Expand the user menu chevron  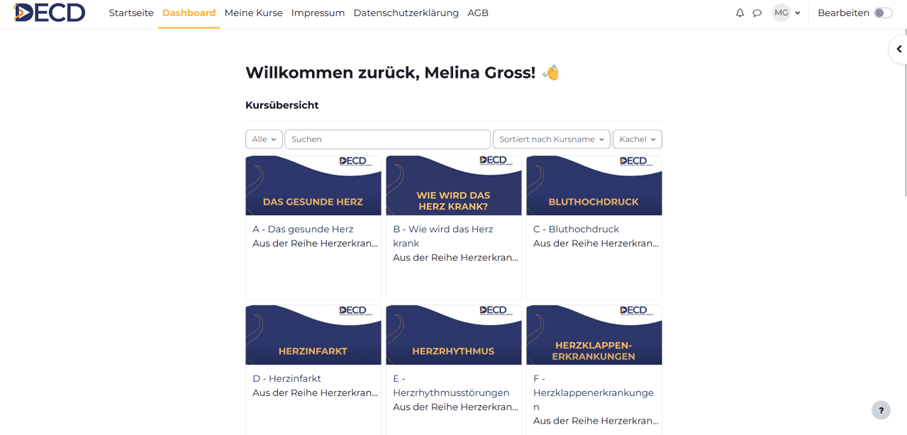coord(798,13)
